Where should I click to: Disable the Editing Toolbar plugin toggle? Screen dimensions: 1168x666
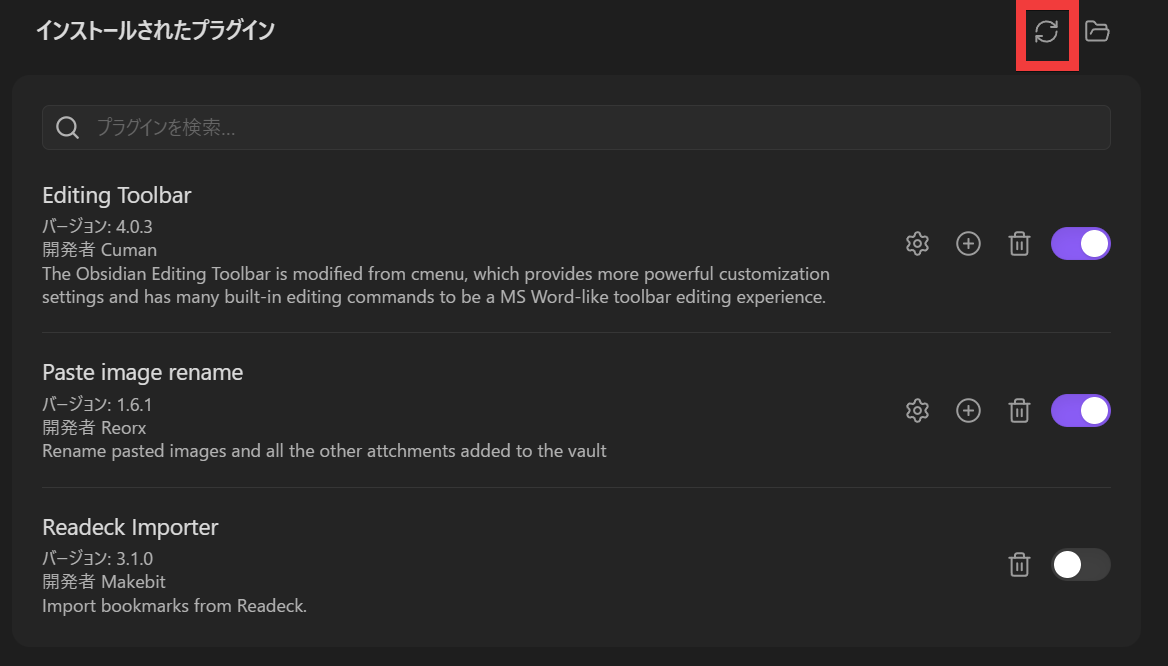point(1080,243)
